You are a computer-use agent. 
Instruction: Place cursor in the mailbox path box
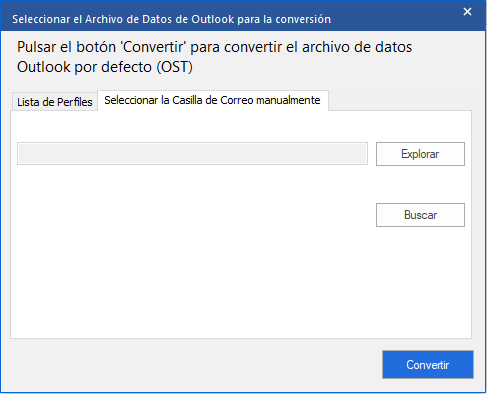click(x=192, y=154)
